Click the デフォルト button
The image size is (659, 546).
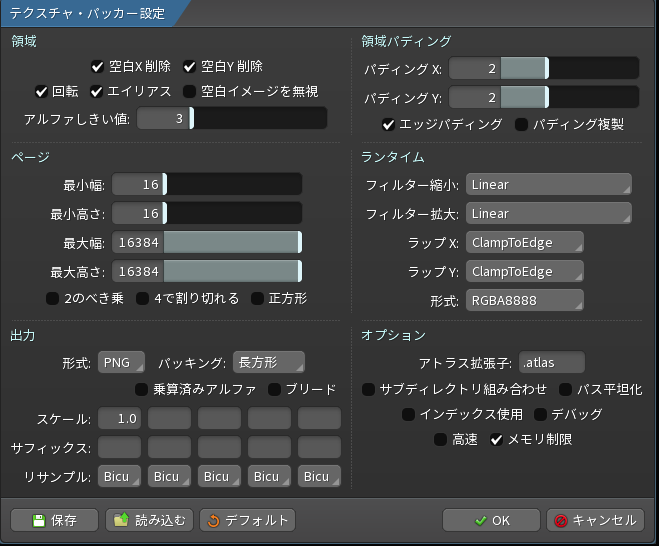tap(248, 520)
